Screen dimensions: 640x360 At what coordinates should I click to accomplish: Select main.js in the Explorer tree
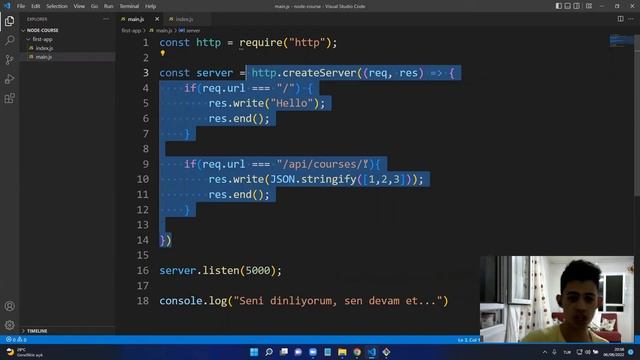pos(67,57)
